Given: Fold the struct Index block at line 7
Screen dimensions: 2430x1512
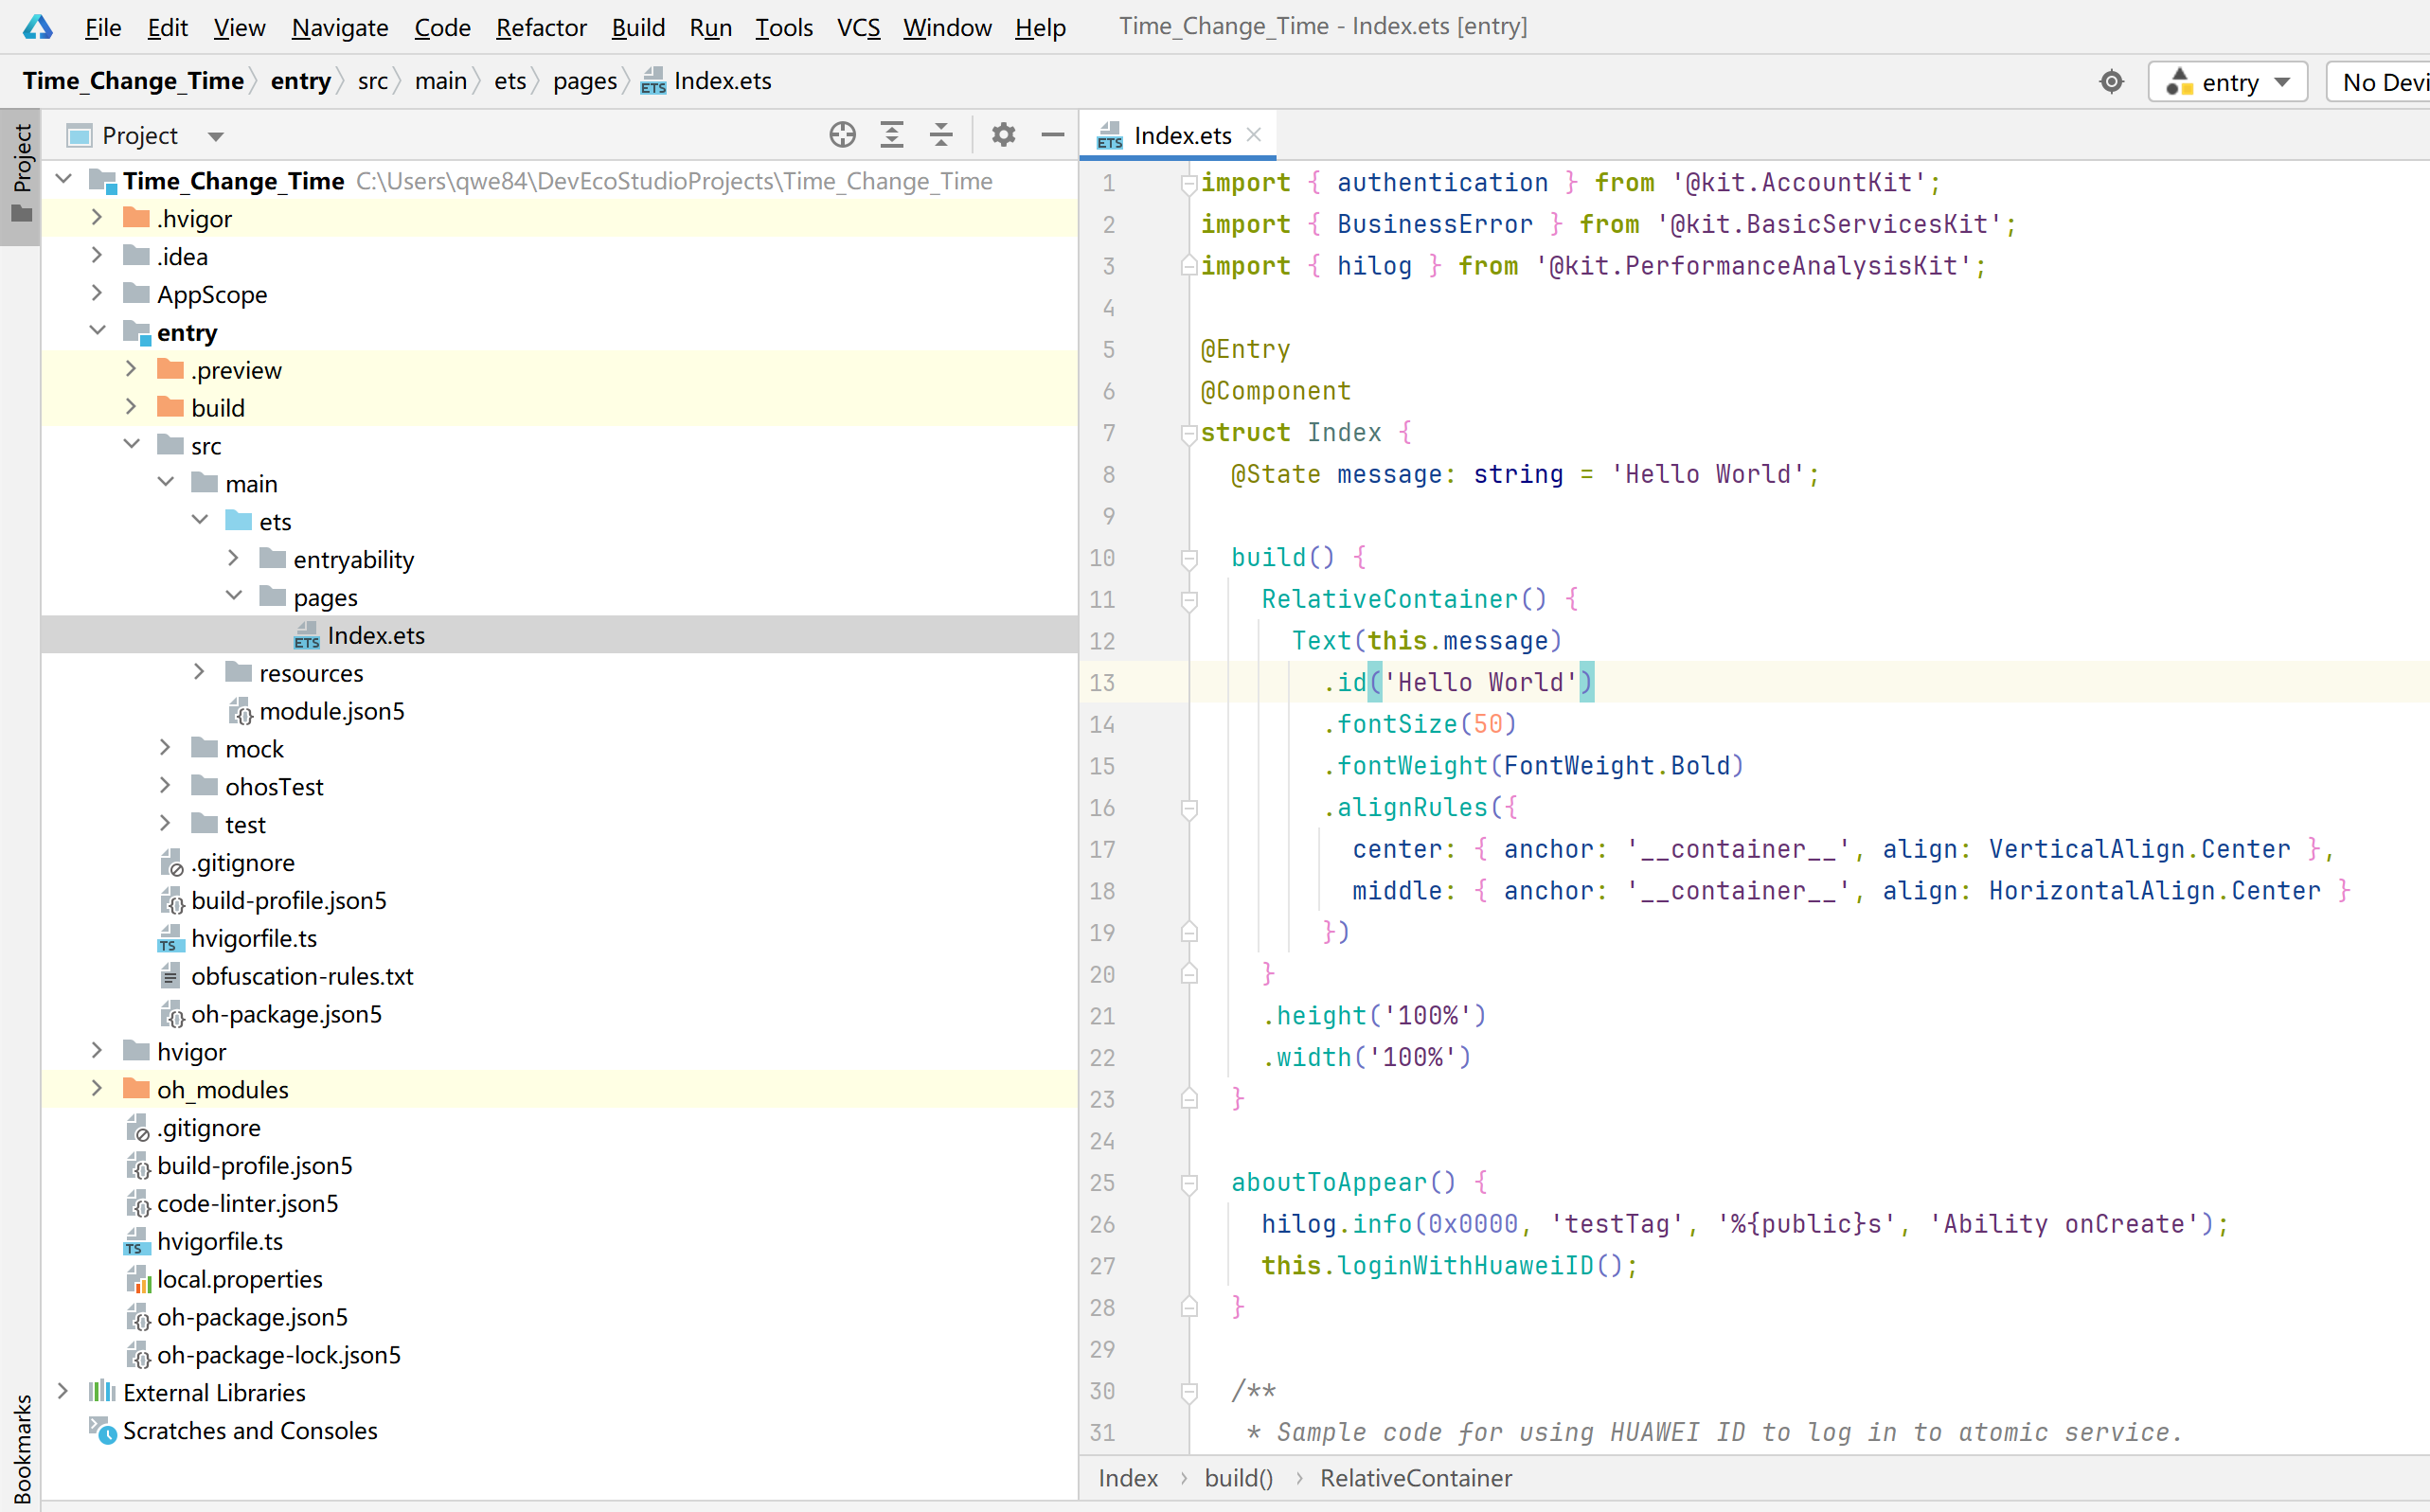Looking at the screenshot, I should [x=1189, y=434].
